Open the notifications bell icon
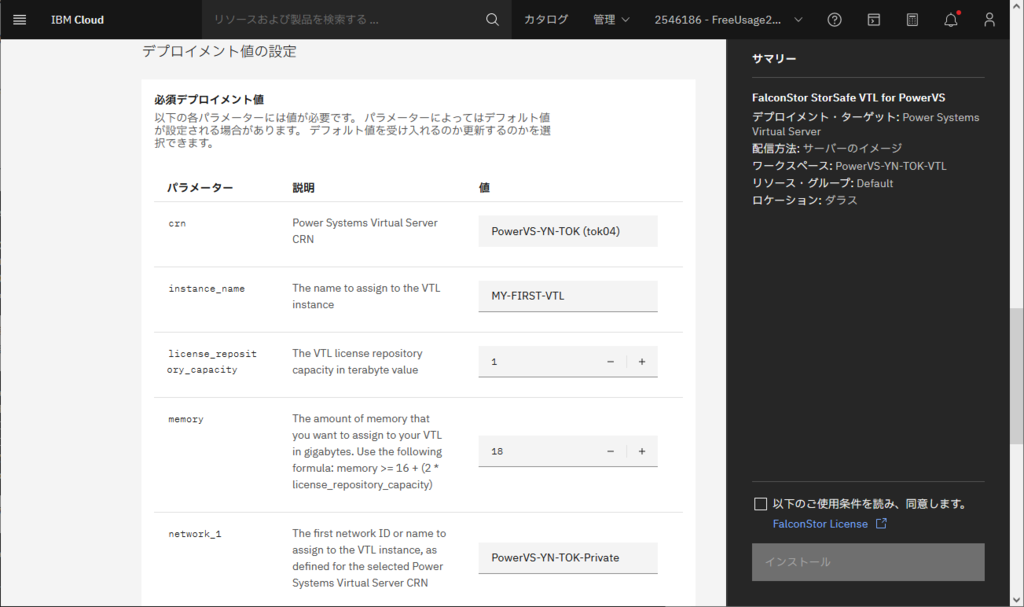 coord(951,20)
